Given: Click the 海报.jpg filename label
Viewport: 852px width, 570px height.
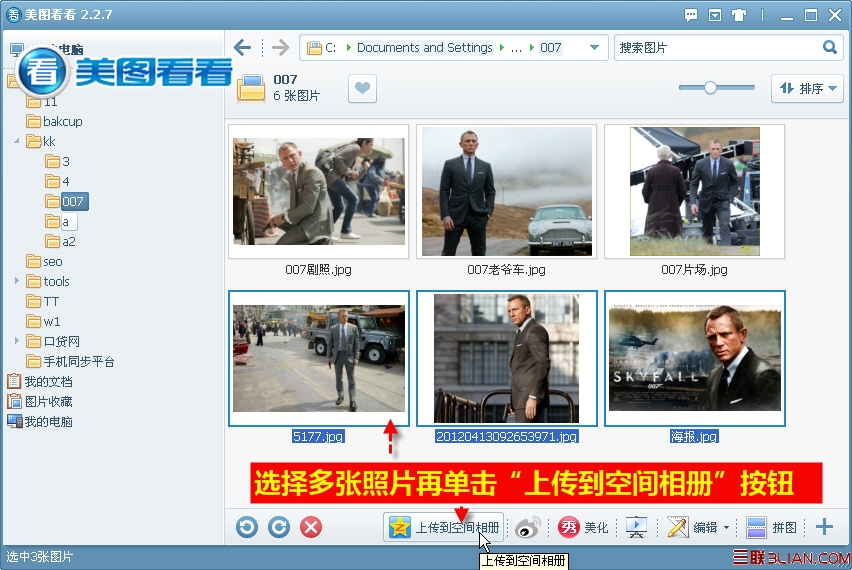Looking at the screenshot, I should point(694,436).
